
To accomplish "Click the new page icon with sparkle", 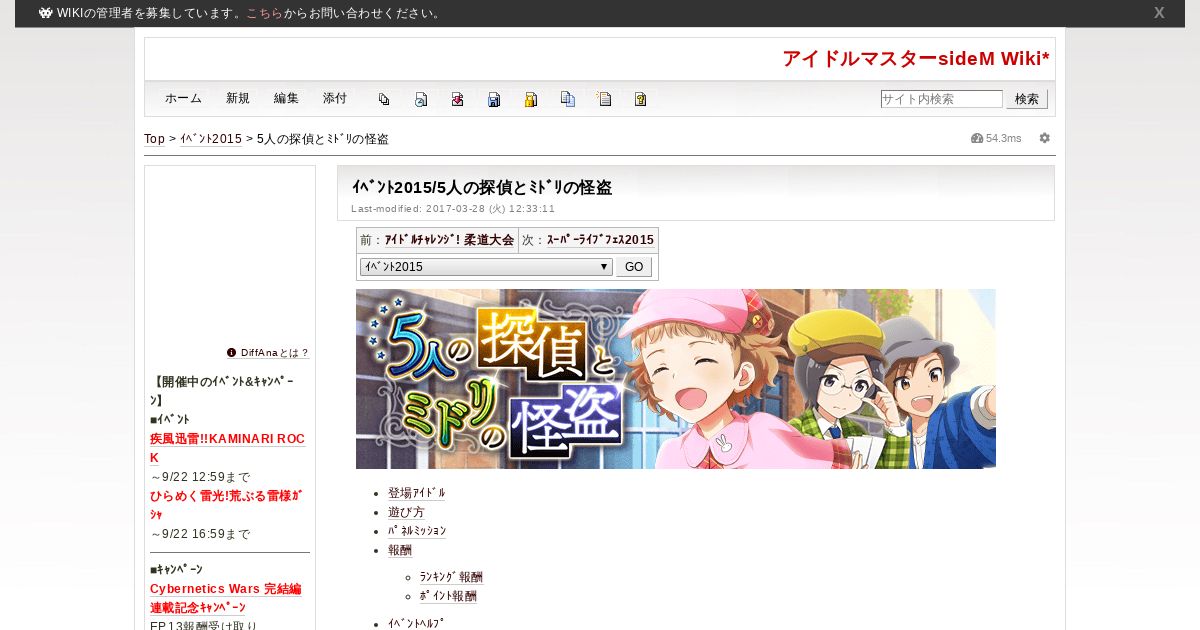I will [x=604, y=99].
